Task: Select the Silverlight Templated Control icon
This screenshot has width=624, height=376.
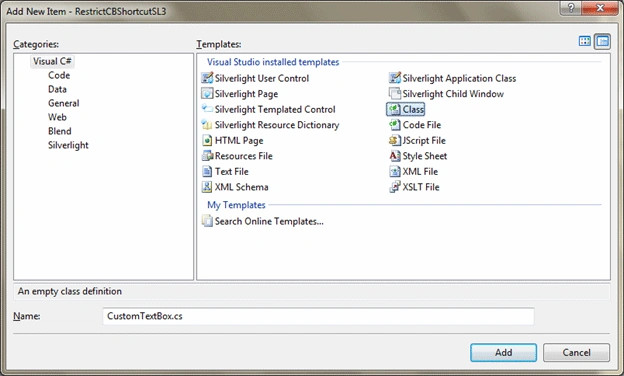Action: tap(207, 109)
